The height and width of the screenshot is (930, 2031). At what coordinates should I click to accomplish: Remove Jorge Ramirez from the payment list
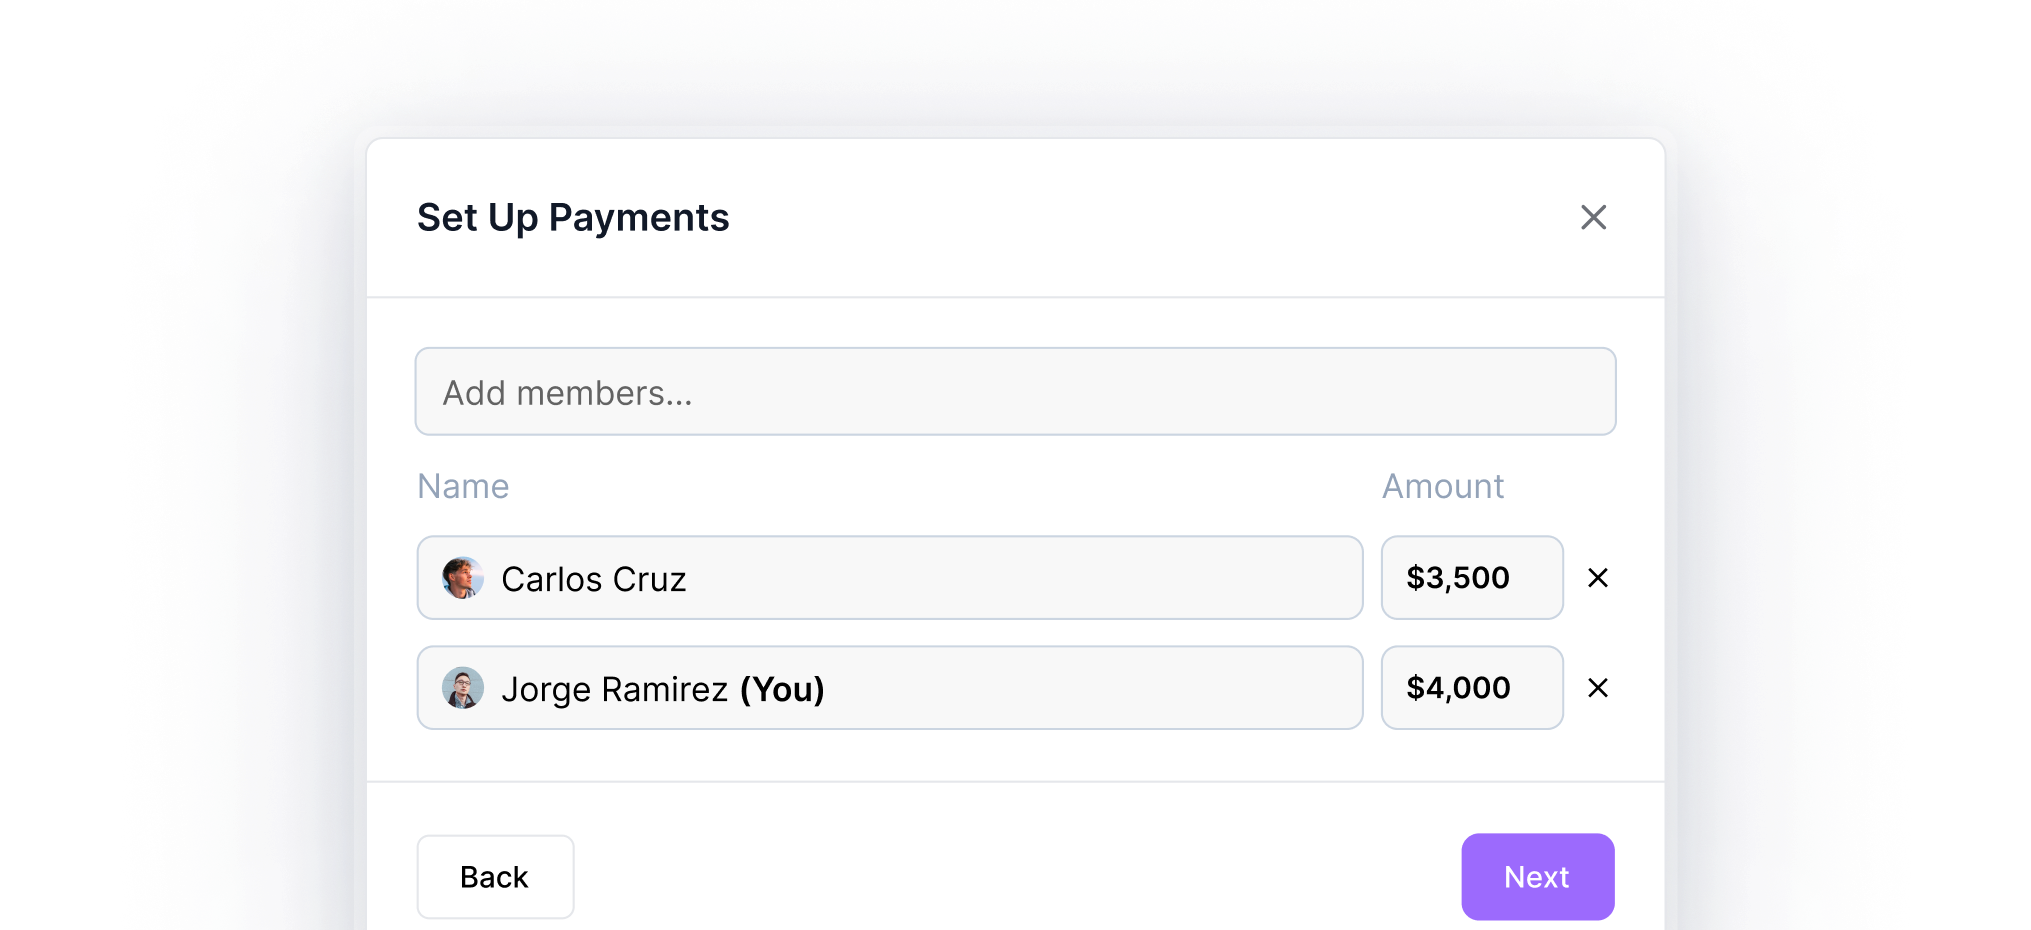(1597, 688)
